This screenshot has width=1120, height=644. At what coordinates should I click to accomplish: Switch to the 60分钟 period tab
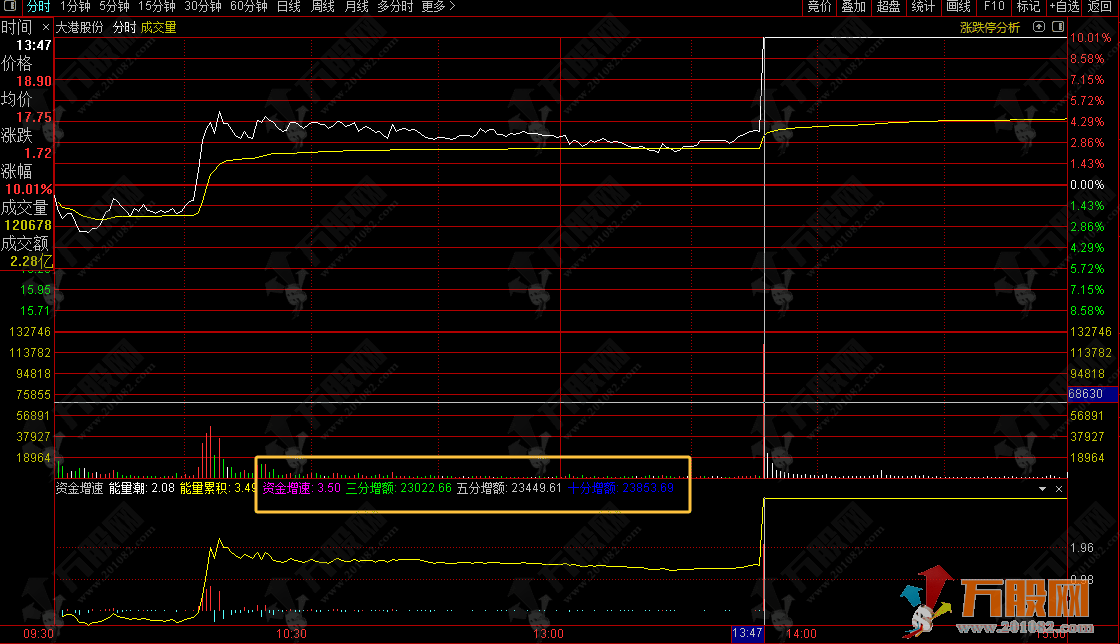click(248, 7)
